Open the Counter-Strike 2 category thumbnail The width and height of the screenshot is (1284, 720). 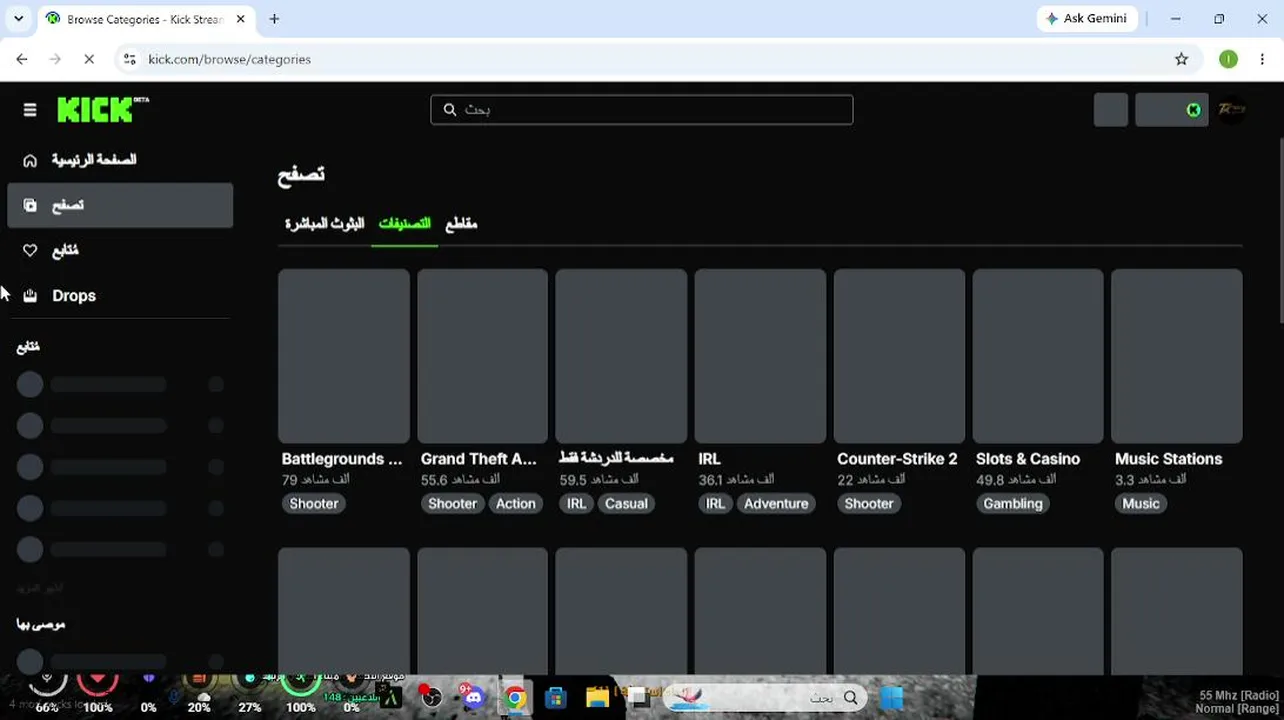(x=899, y=356)
